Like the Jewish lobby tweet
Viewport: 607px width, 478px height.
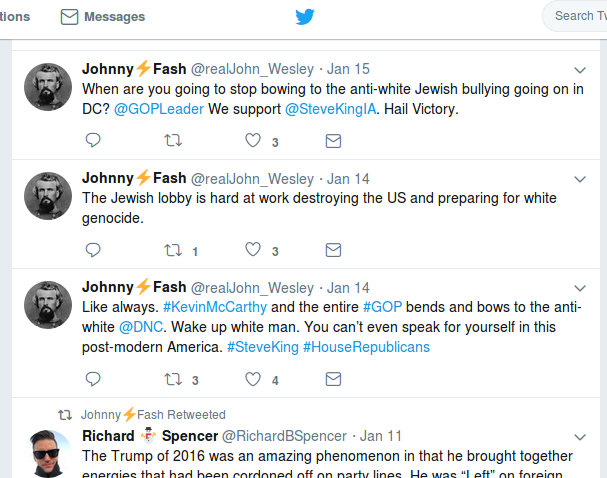click(x=253, y=250)
